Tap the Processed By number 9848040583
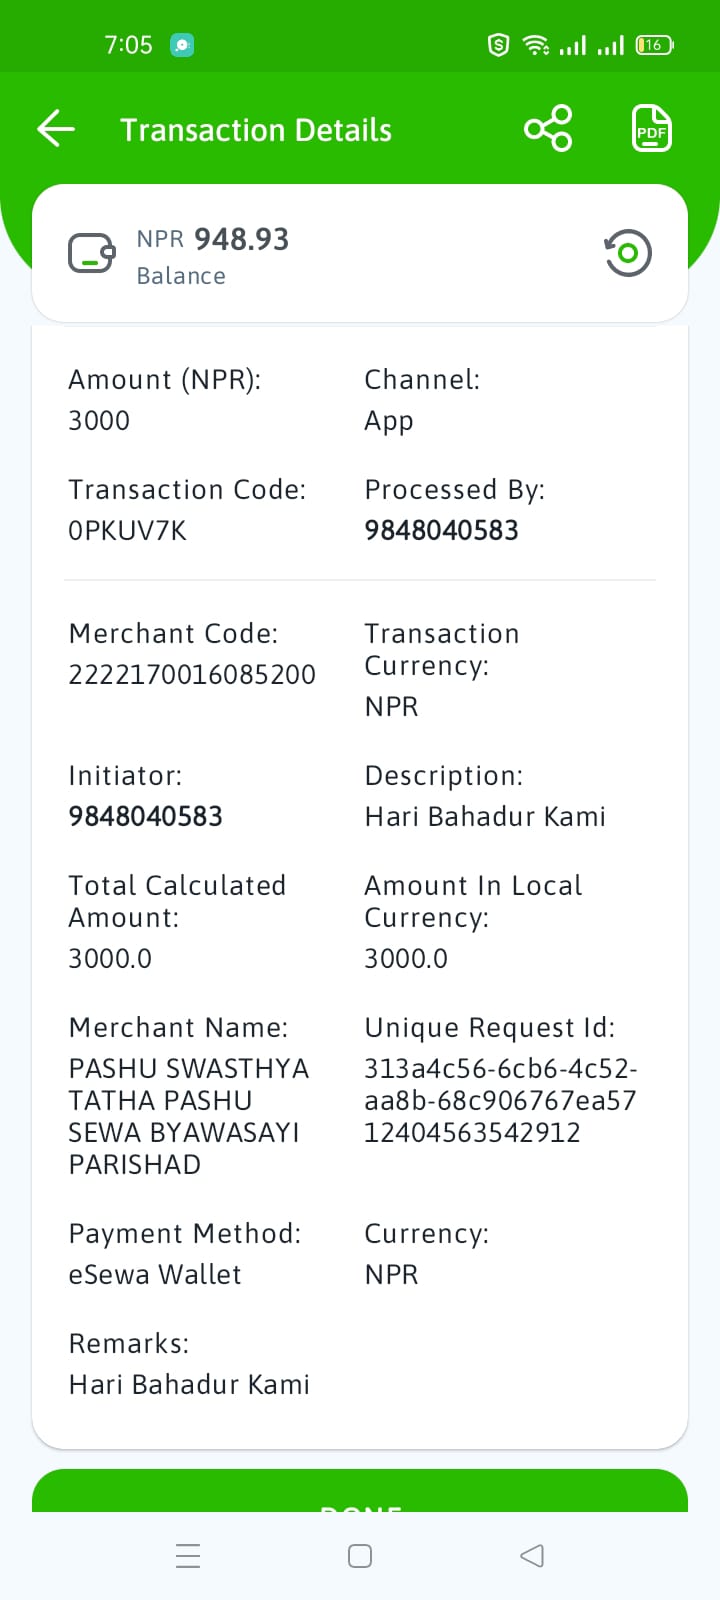Screen dimensions: 720x1600 click(441, 531)
